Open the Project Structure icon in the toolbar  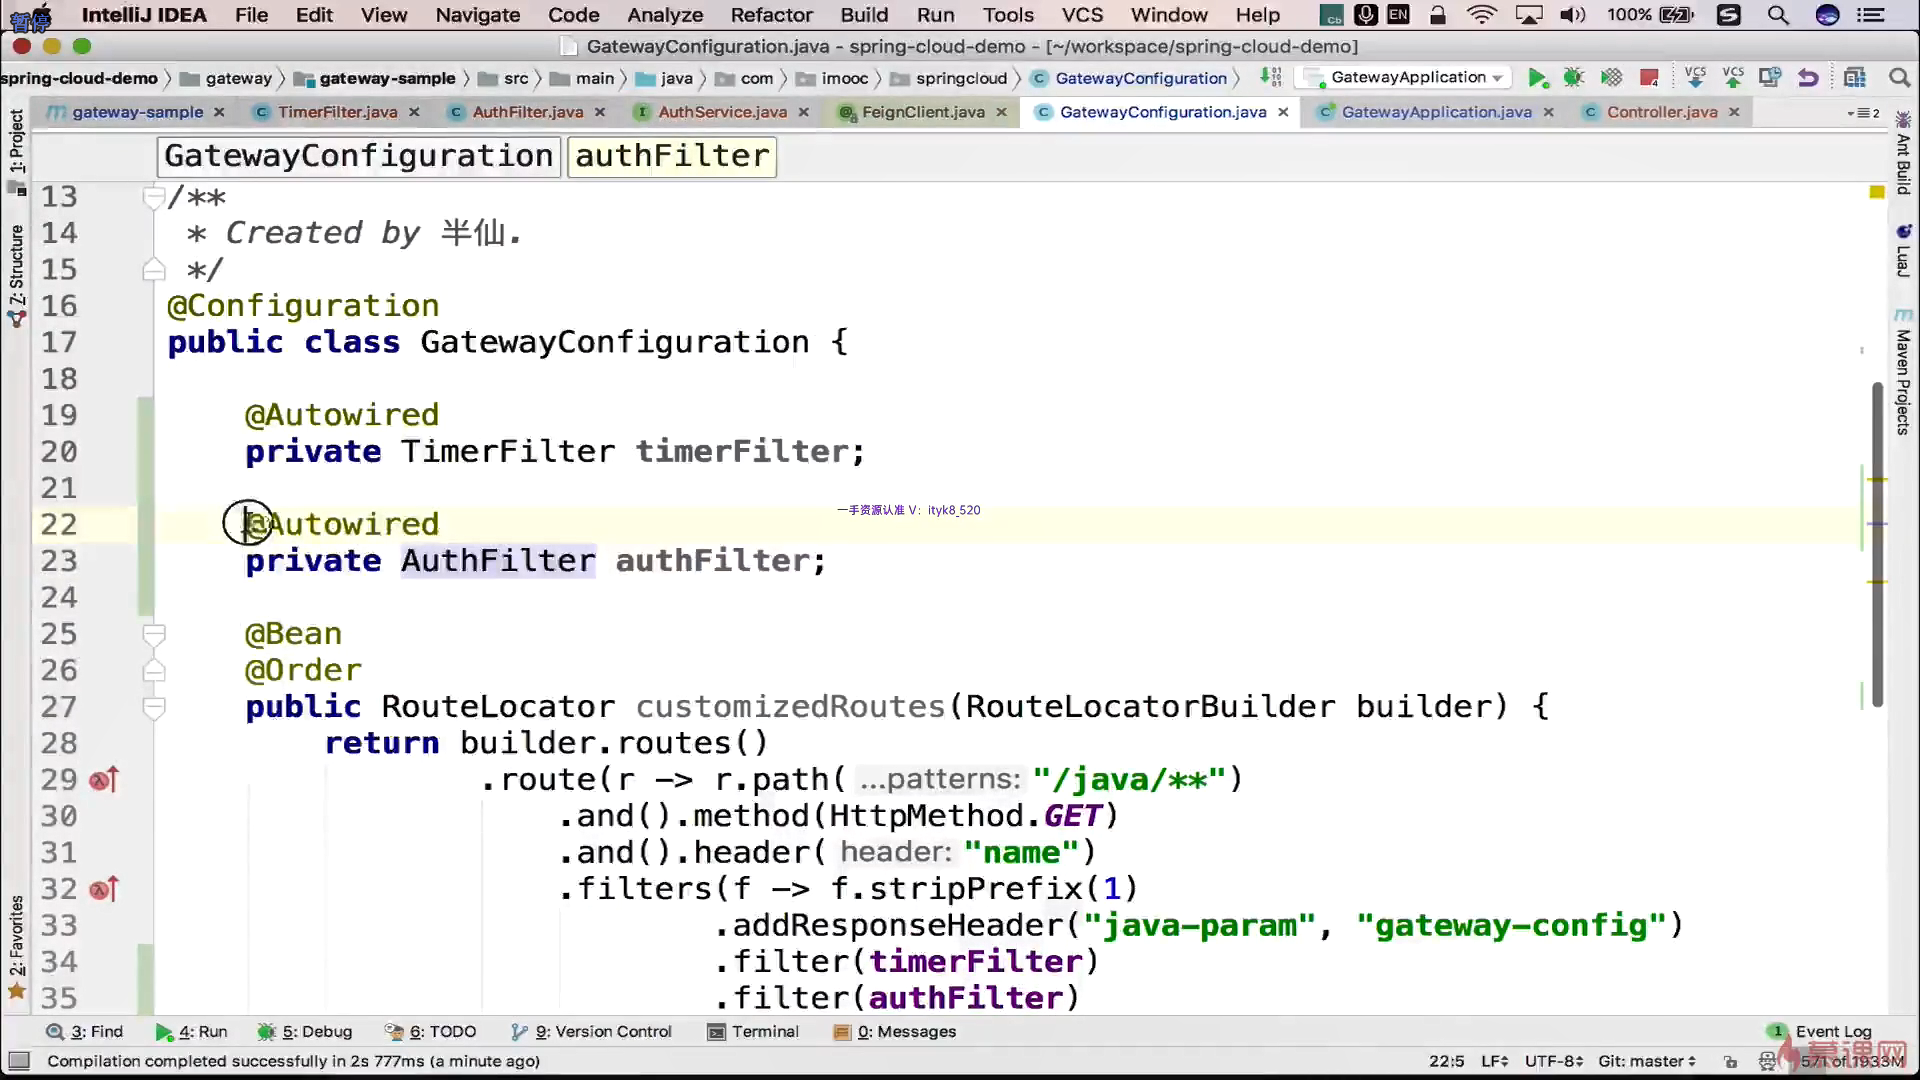[x=1855, y=78]
